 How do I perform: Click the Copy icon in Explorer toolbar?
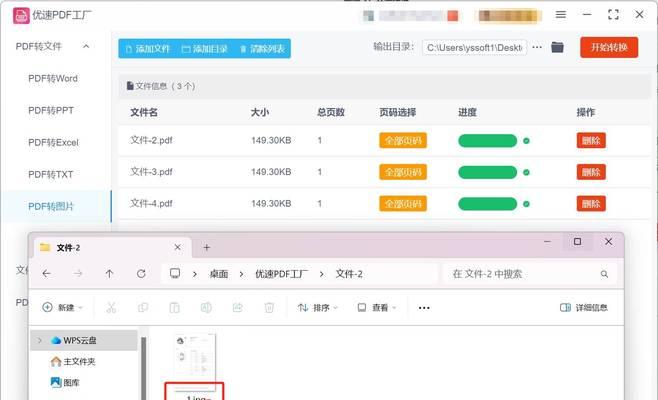point(143,308)
